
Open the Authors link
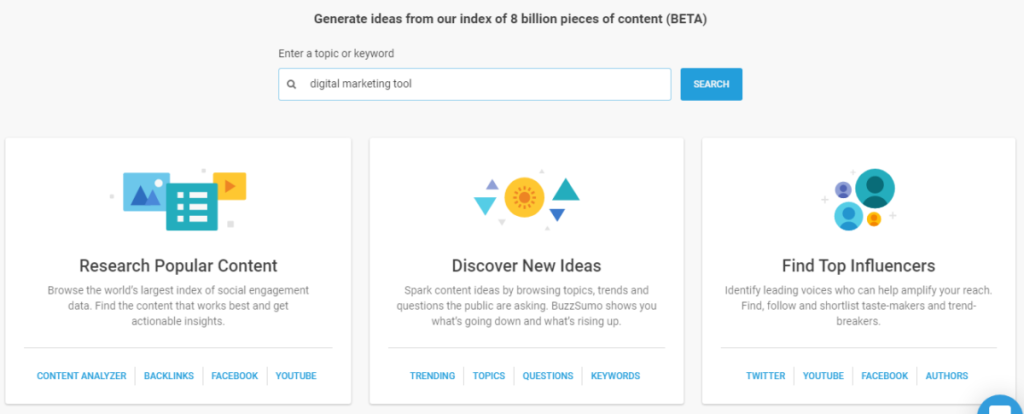(x=946, y=376)
